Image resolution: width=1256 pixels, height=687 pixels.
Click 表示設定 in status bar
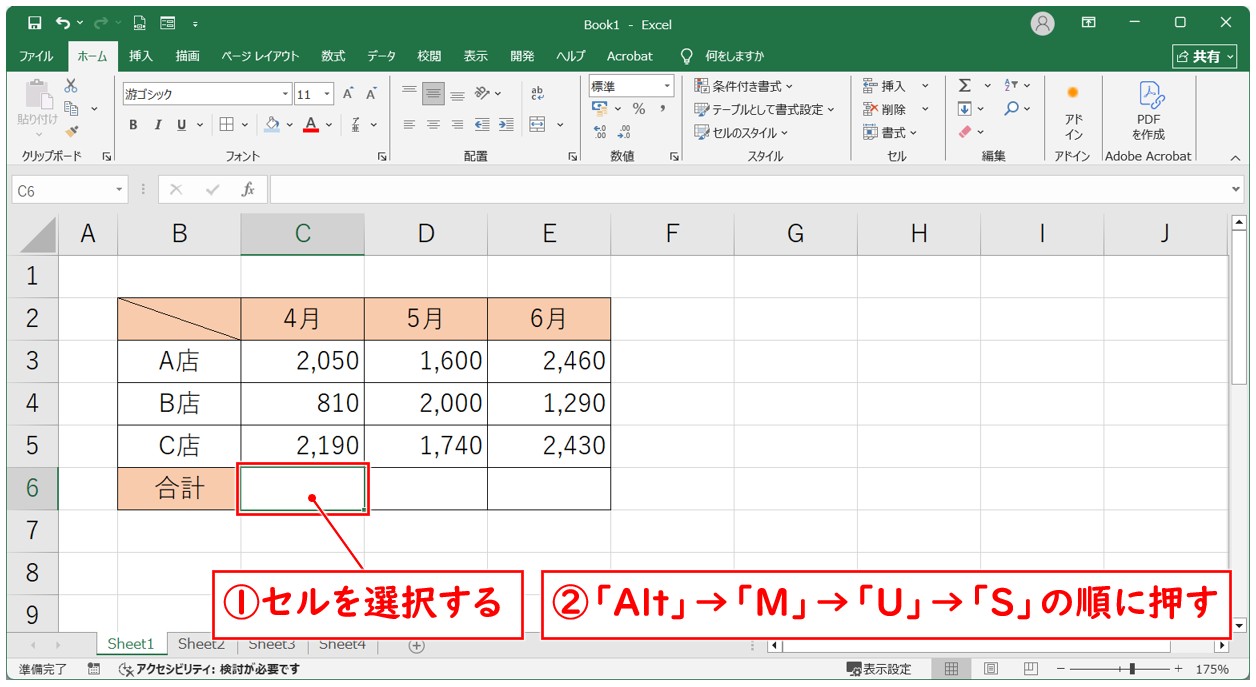pyautogui.click(x=879, y=669)
